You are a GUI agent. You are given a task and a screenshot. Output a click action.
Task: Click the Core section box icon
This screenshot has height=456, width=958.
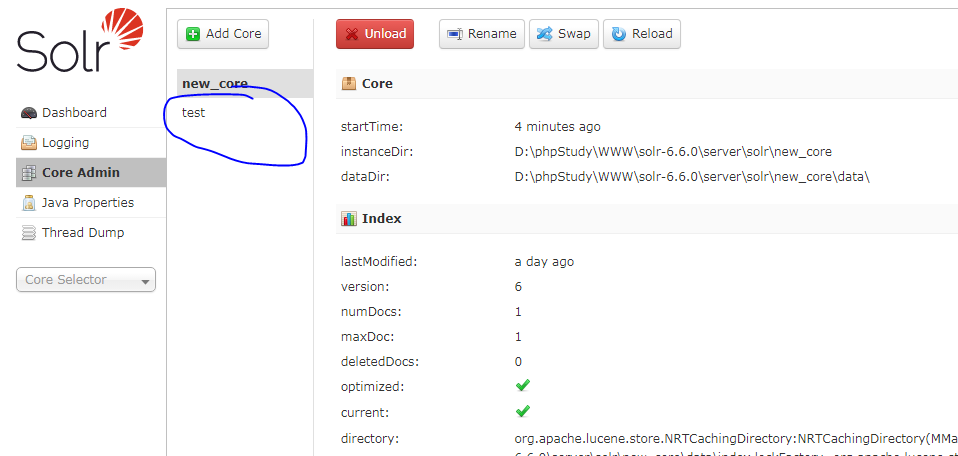pyautogui.click(x=349, y=84)
